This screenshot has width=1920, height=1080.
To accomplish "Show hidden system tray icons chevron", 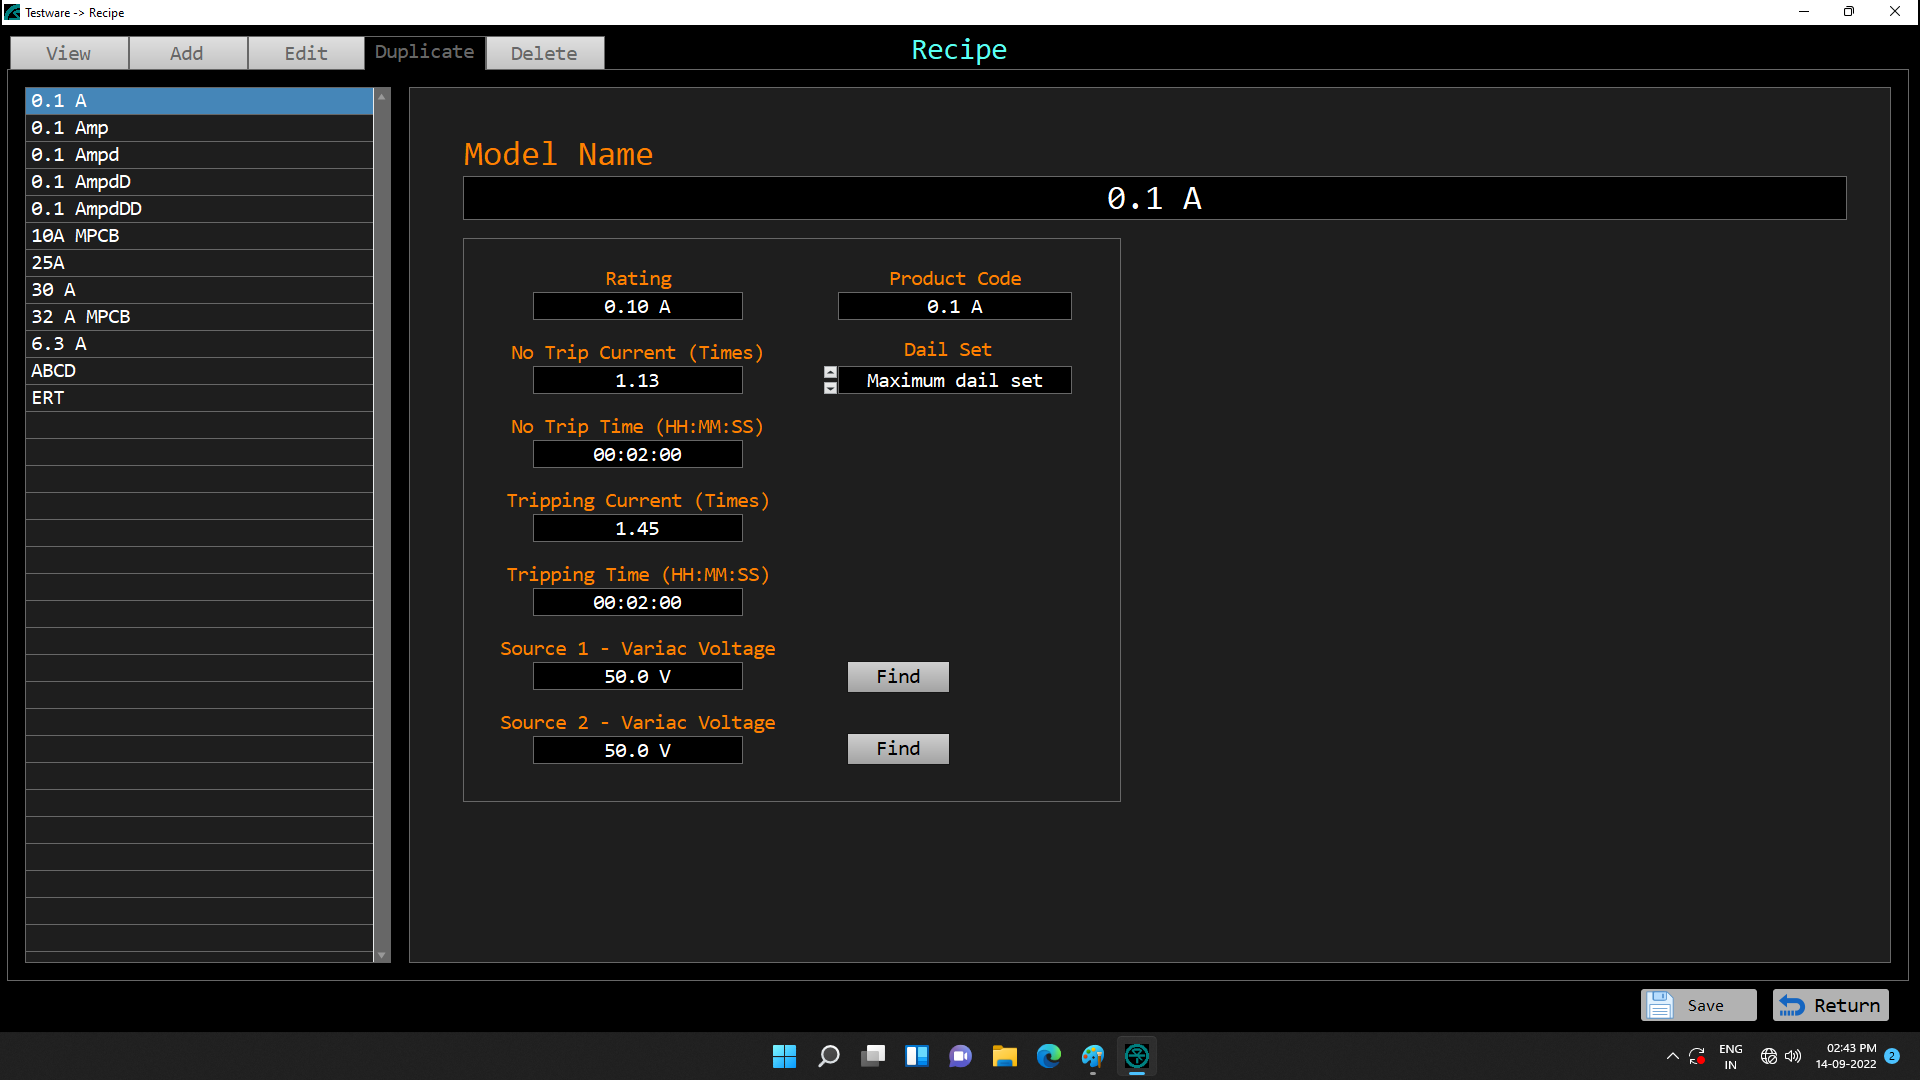I will pyautogui.click(x=1672, y=1056).
